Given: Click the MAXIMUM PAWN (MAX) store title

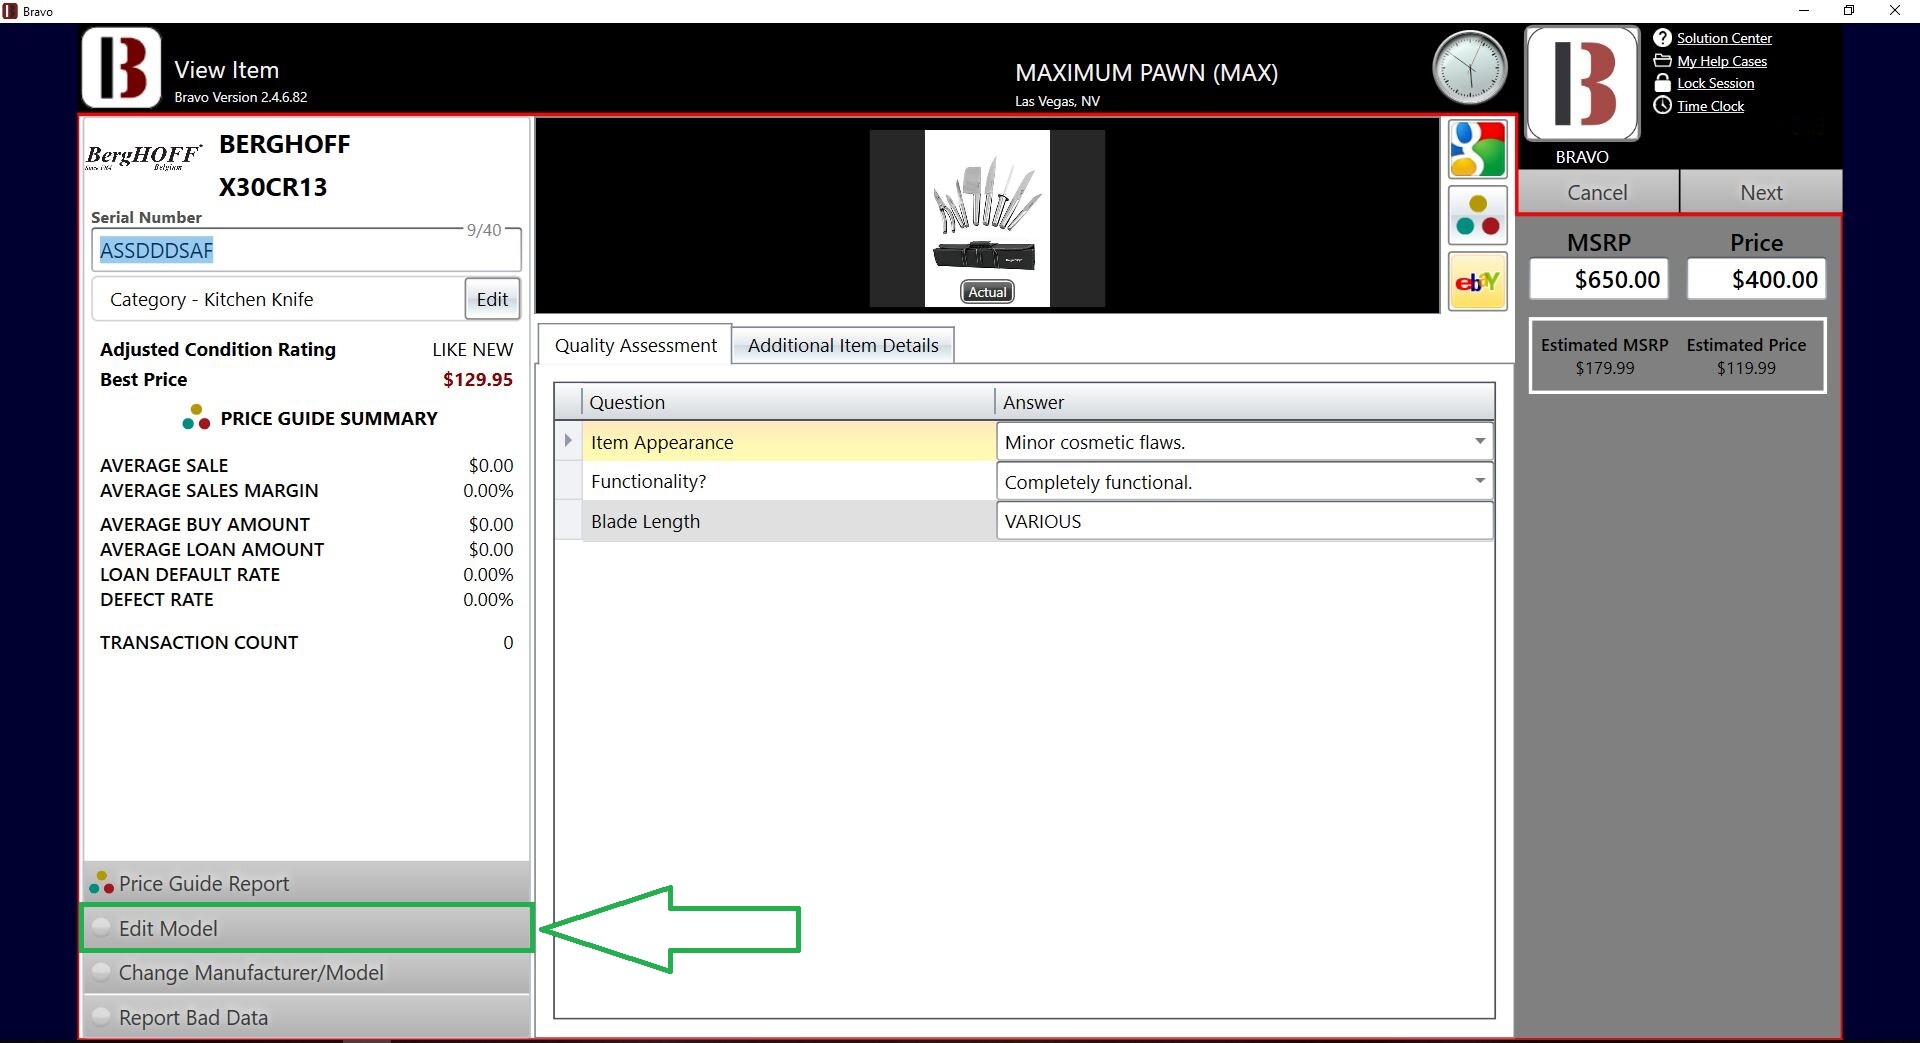Looking at the screenshot, I should point(1146,72).
